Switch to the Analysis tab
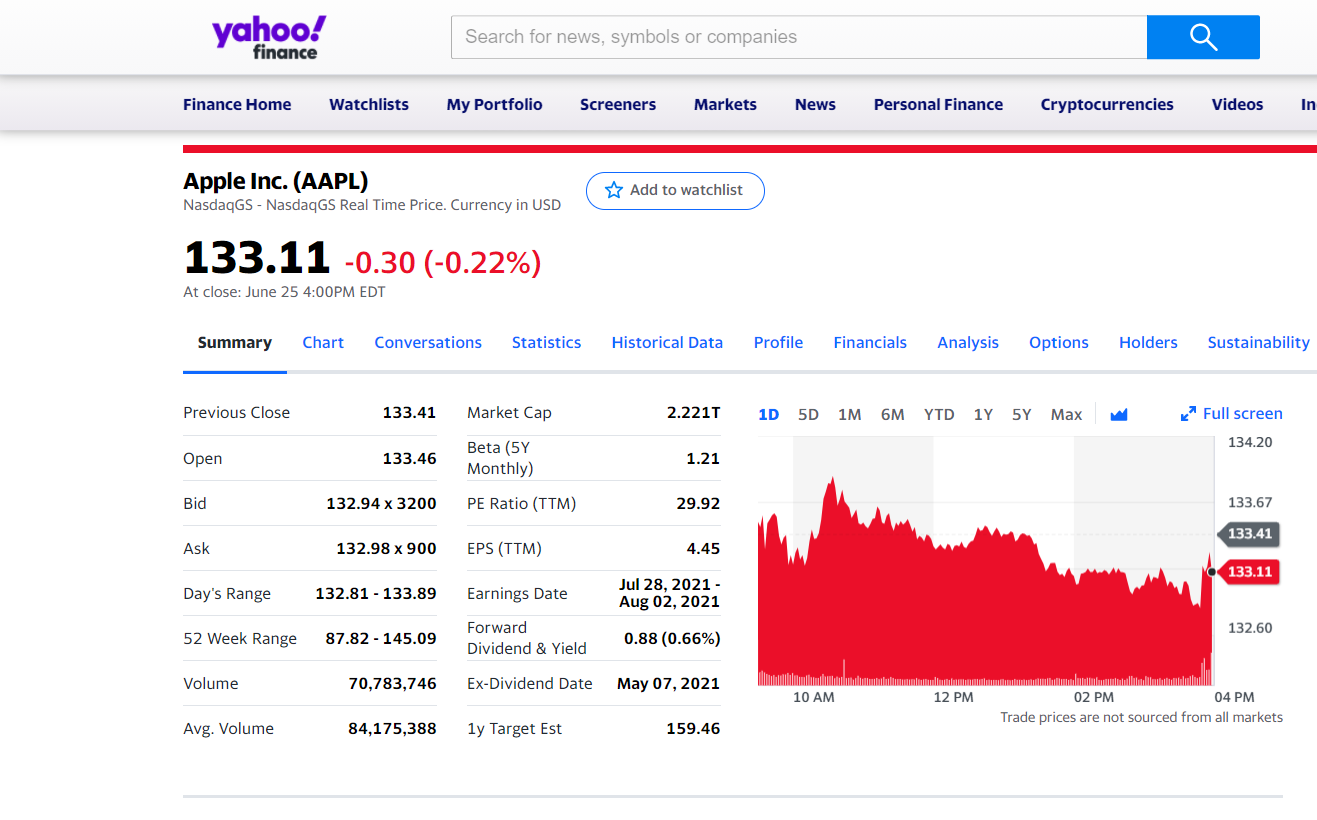This screenshot has width=1317, height=820. click(968, 342)
